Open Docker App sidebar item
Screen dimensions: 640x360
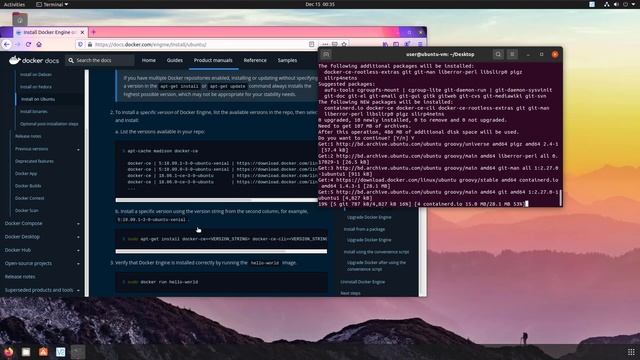click(26, 173)
